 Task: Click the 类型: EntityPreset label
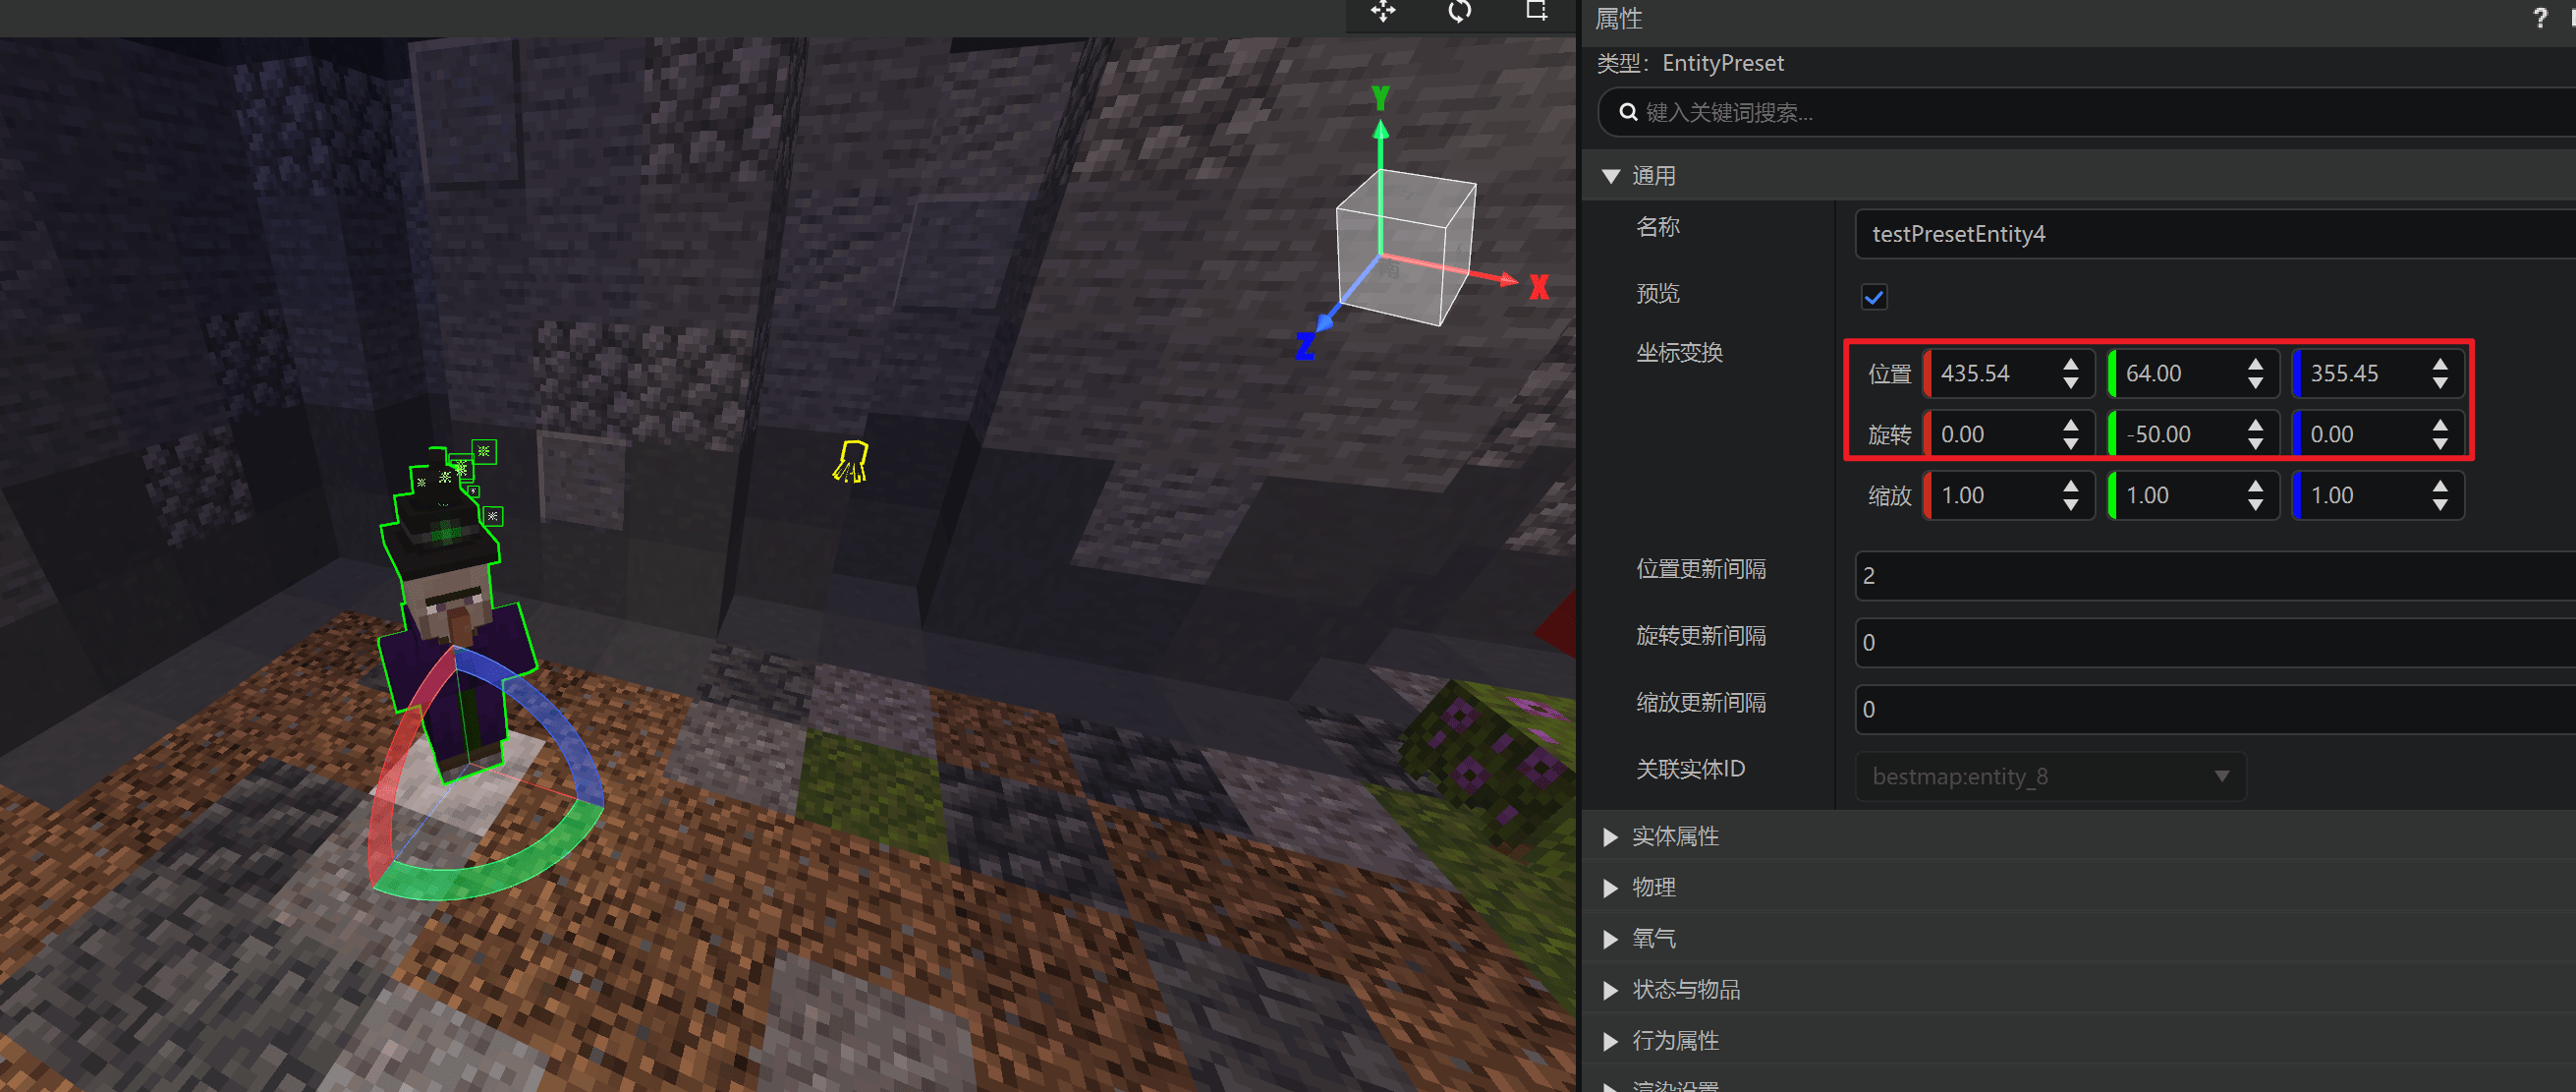coord(1690,63)
